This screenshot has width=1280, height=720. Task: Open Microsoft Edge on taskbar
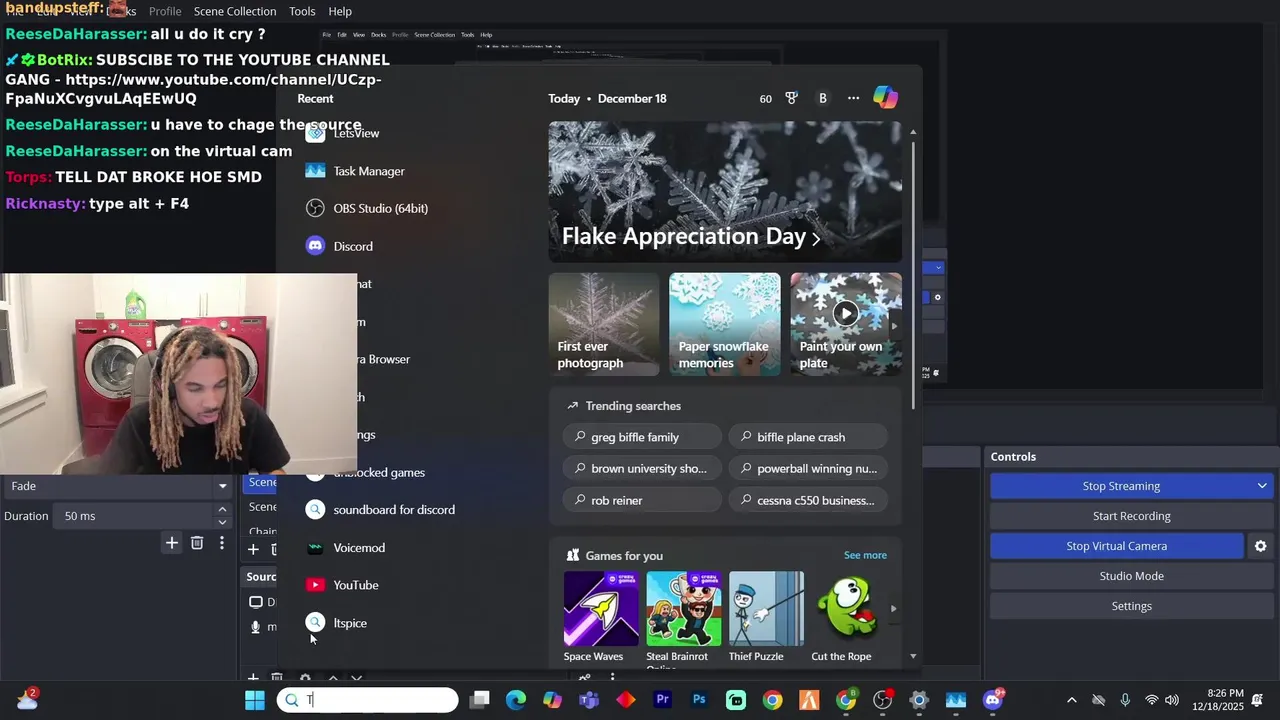516,700
